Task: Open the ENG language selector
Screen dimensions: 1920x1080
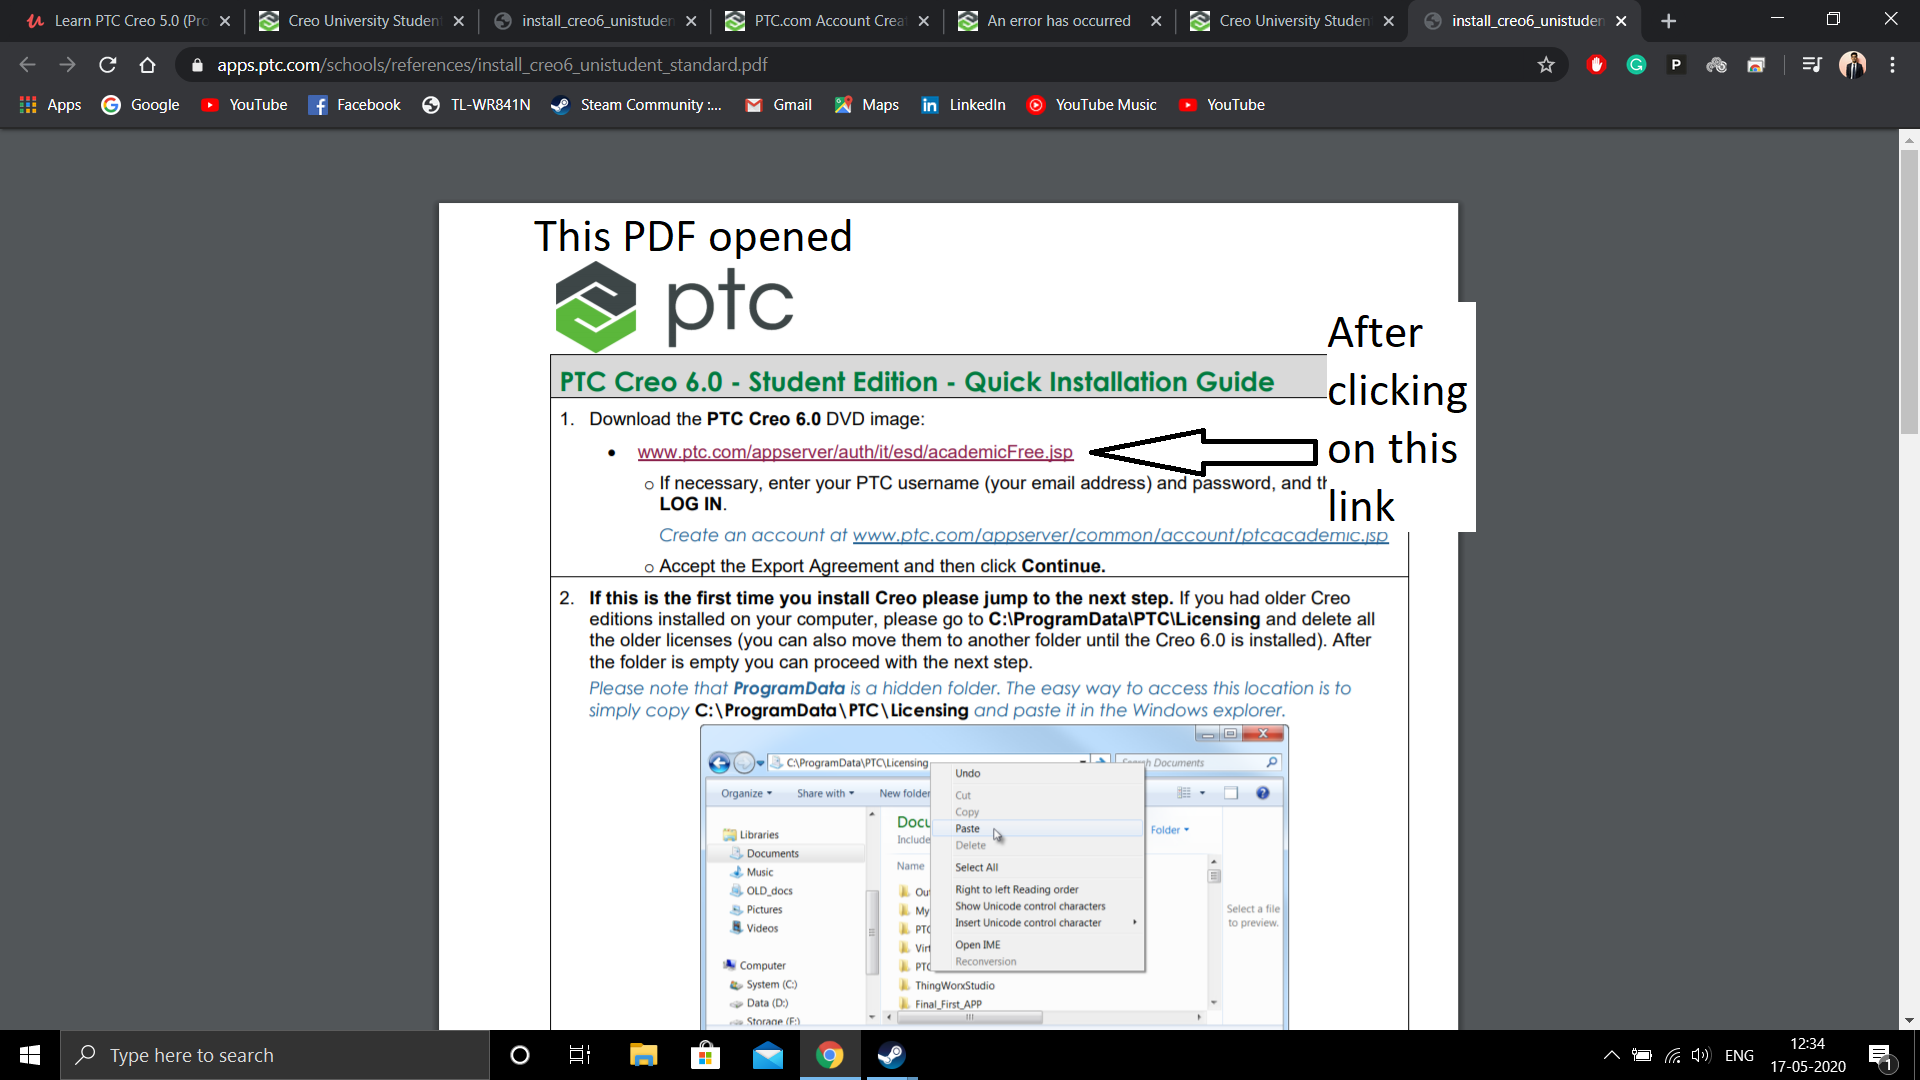Action: coord(1740,1055)
